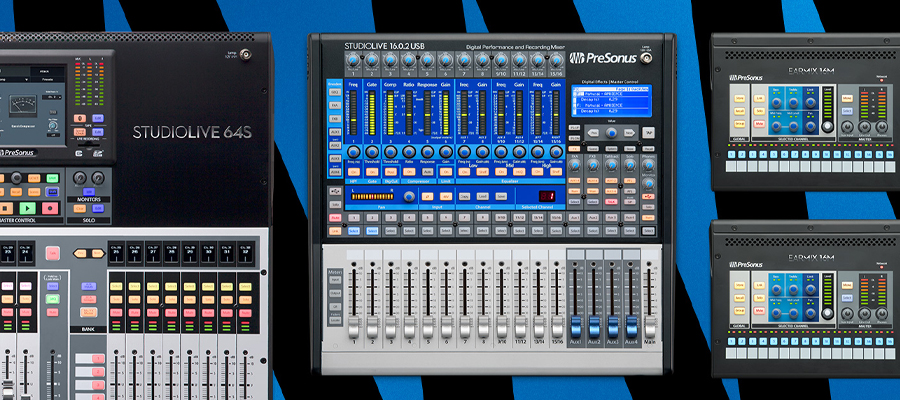Image resolution: width=900 pixels, height=400 pixels.
Task: Adjust the 15/16 trim knob on StudioLive 16.0.2
Action: click(x=556, y=60)
